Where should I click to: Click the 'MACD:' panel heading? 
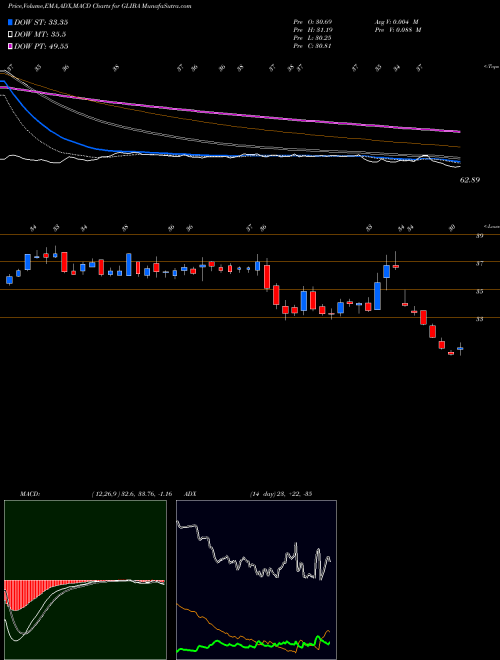click(x=30, y=494)
